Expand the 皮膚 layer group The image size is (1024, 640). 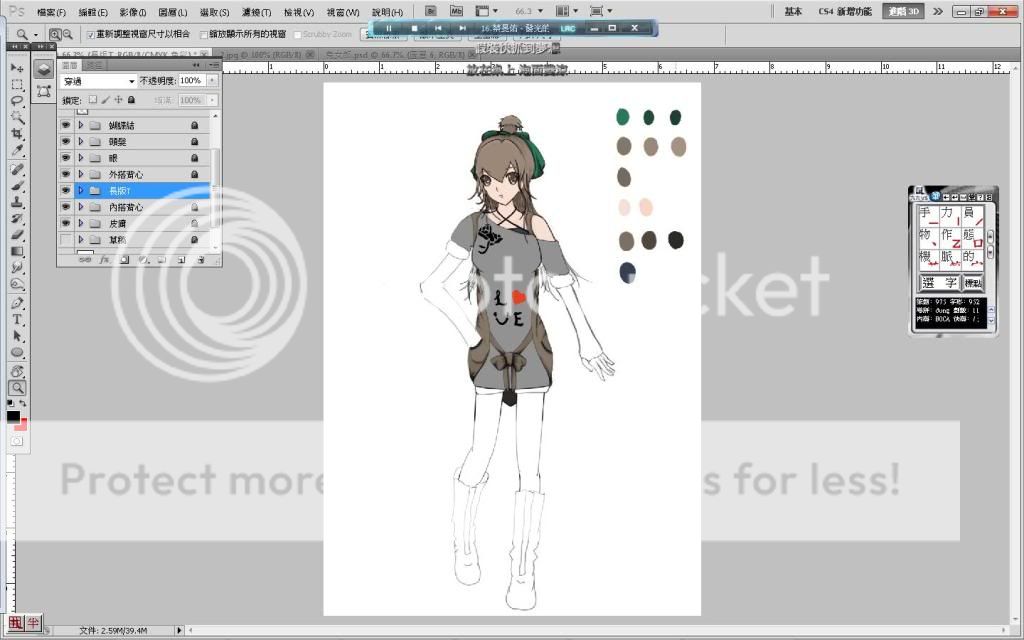81,224
